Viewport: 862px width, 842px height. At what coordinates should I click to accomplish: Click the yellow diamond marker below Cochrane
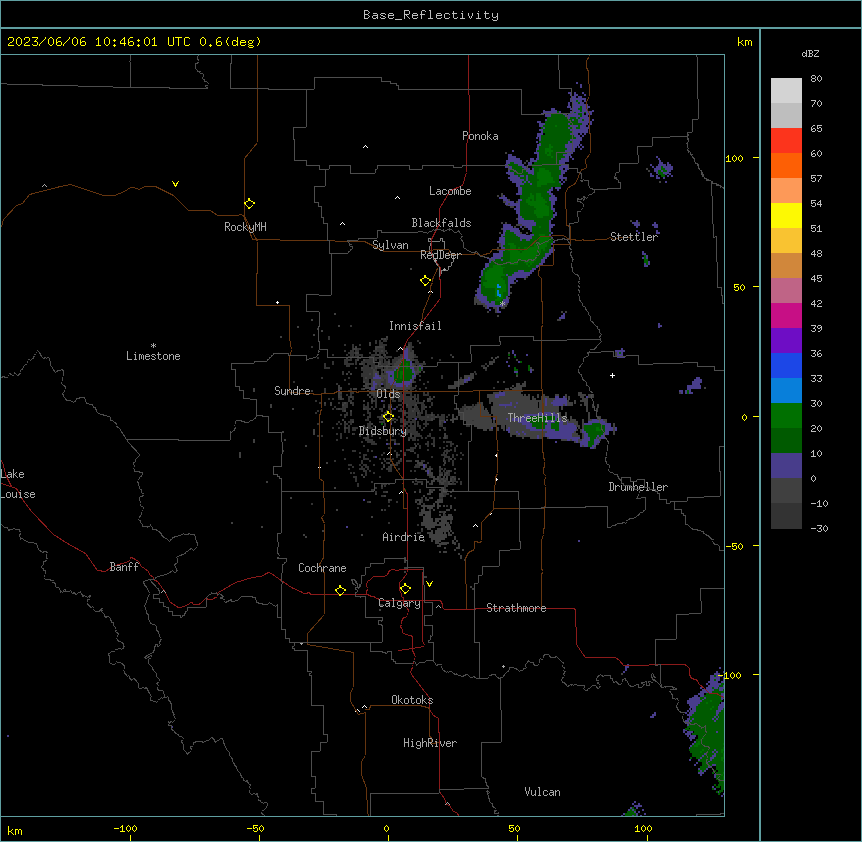click(x=340, y=590)
